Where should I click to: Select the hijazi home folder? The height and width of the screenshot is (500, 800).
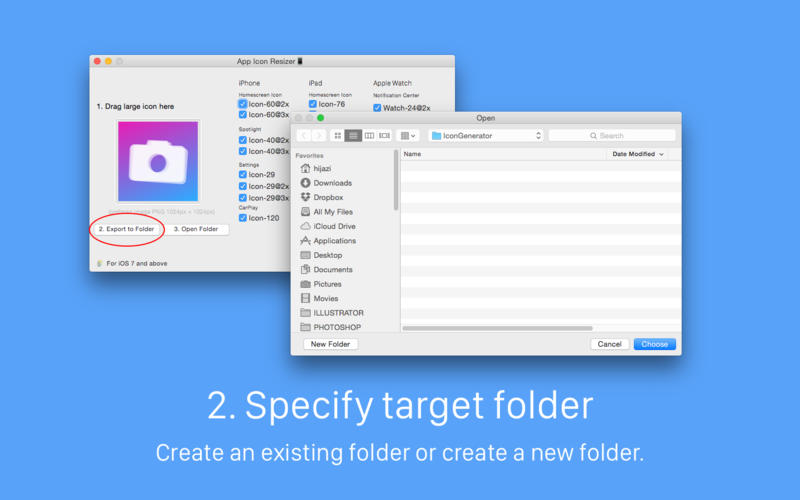[x=324, y=169]
